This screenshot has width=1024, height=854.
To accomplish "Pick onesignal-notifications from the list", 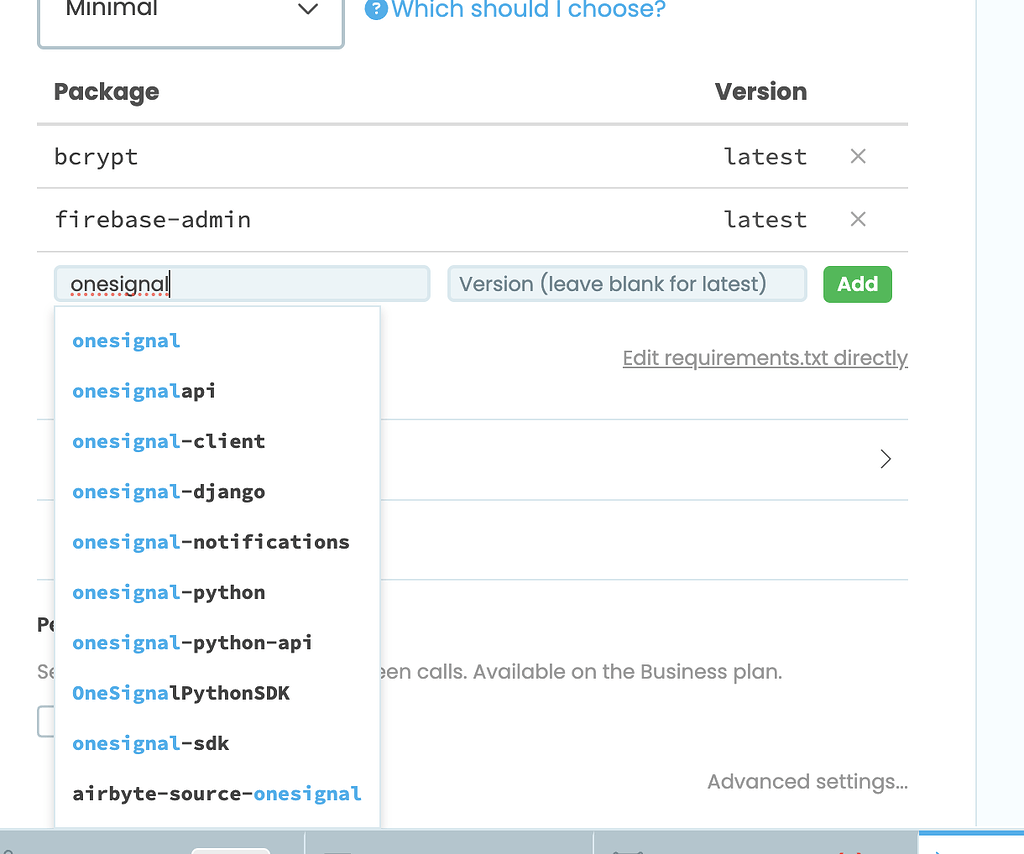I will tap(210, 542).
